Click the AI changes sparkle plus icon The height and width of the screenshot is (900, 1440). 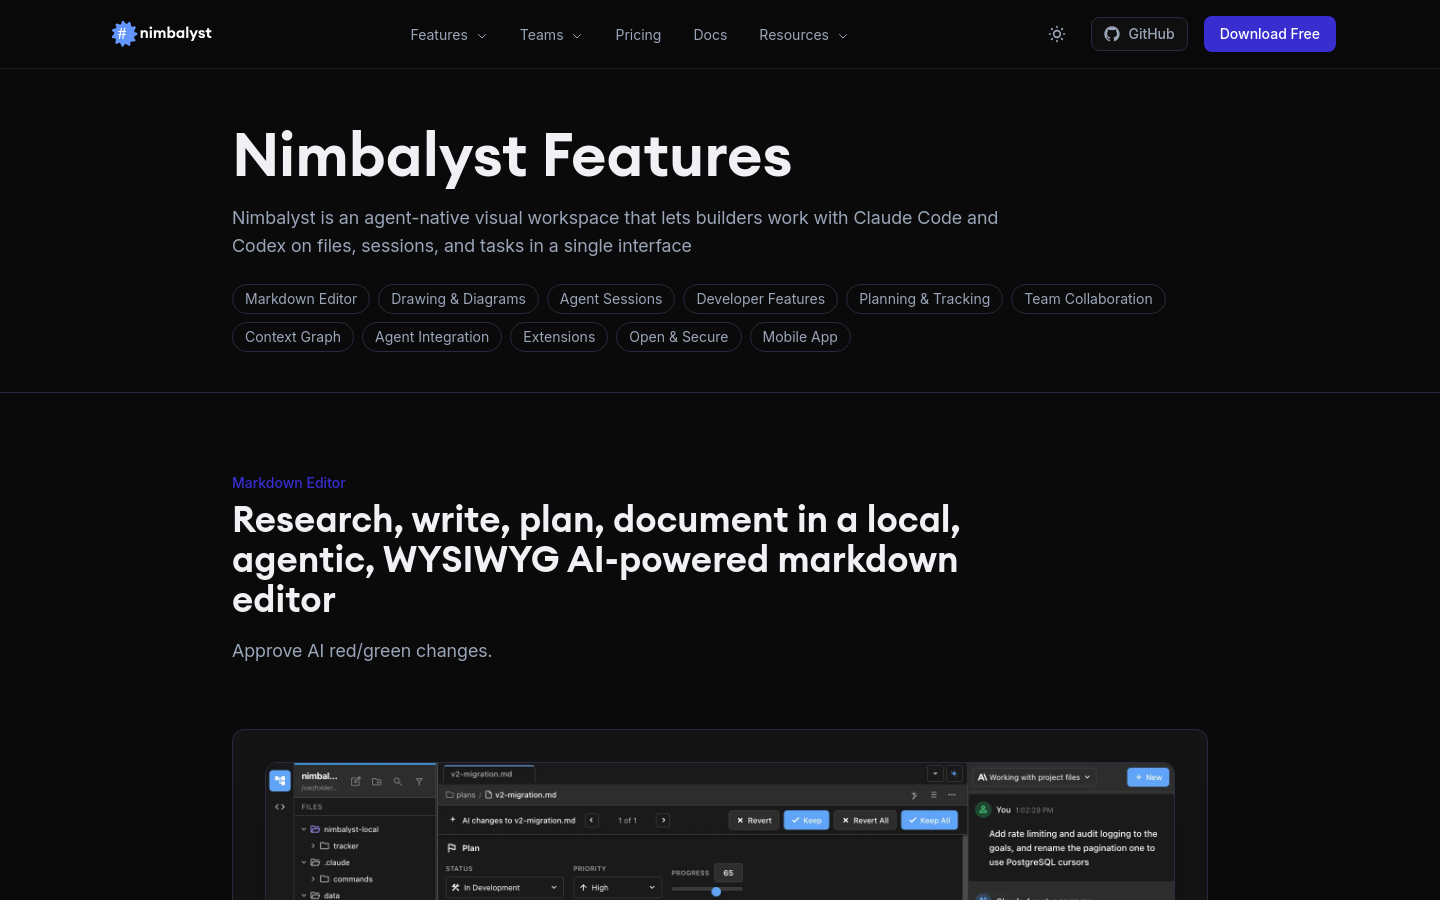coord(453,820)
